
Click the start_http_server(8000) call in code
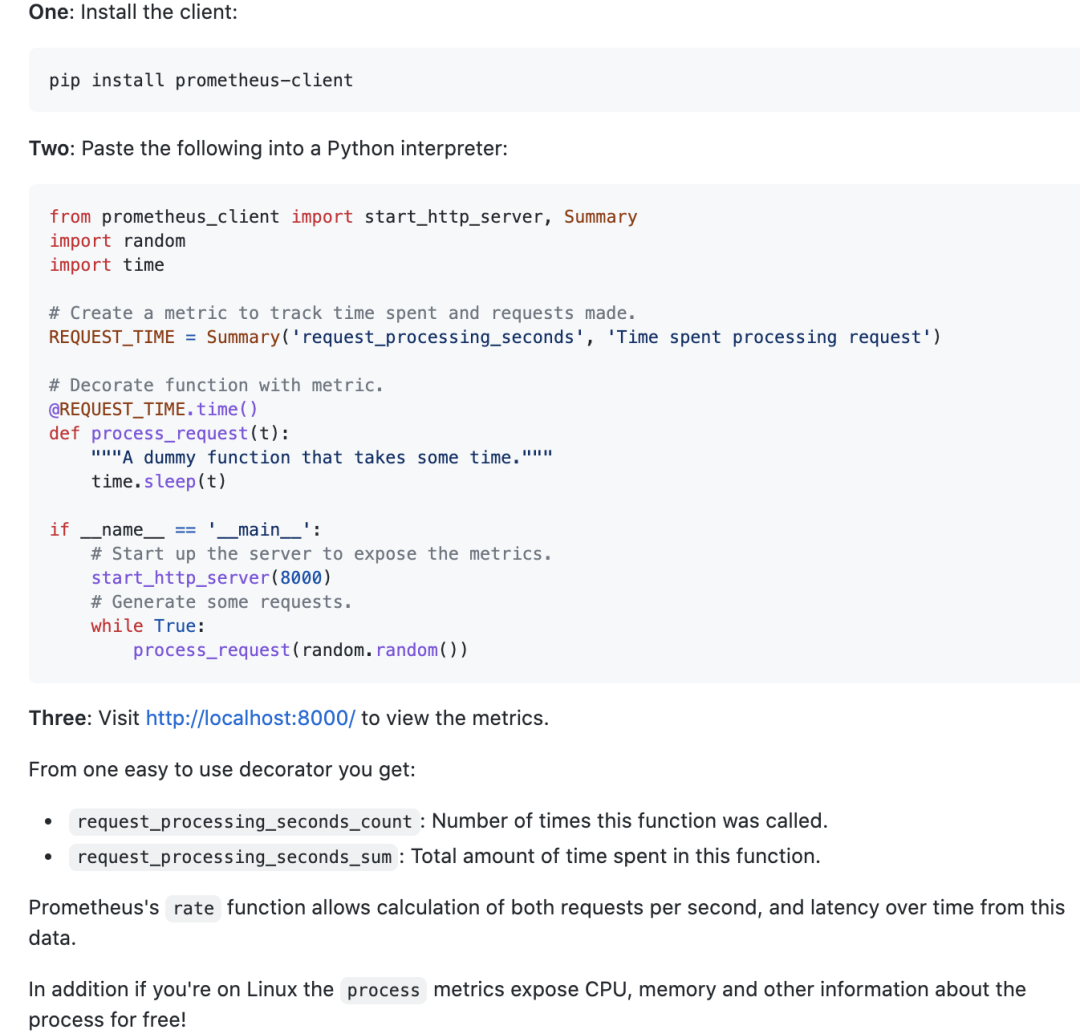[x=211, y=578]
